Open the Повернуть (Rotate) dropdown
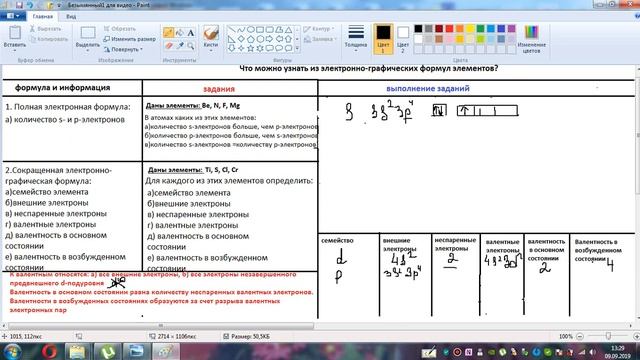Viewport: 640px width, 360px height. point(123,49)
